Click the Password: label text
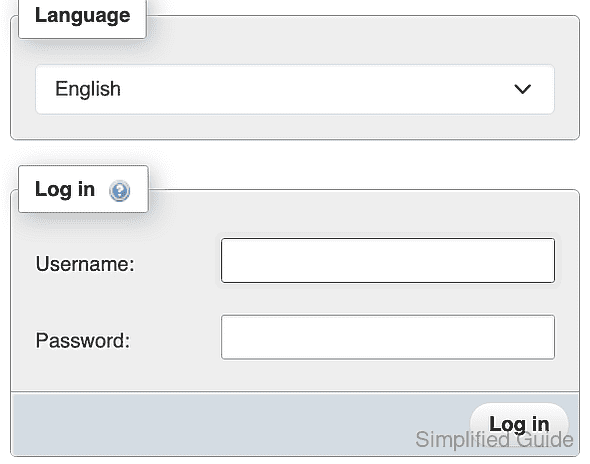This screenshot has width=590, height=464. pos(83,341)
